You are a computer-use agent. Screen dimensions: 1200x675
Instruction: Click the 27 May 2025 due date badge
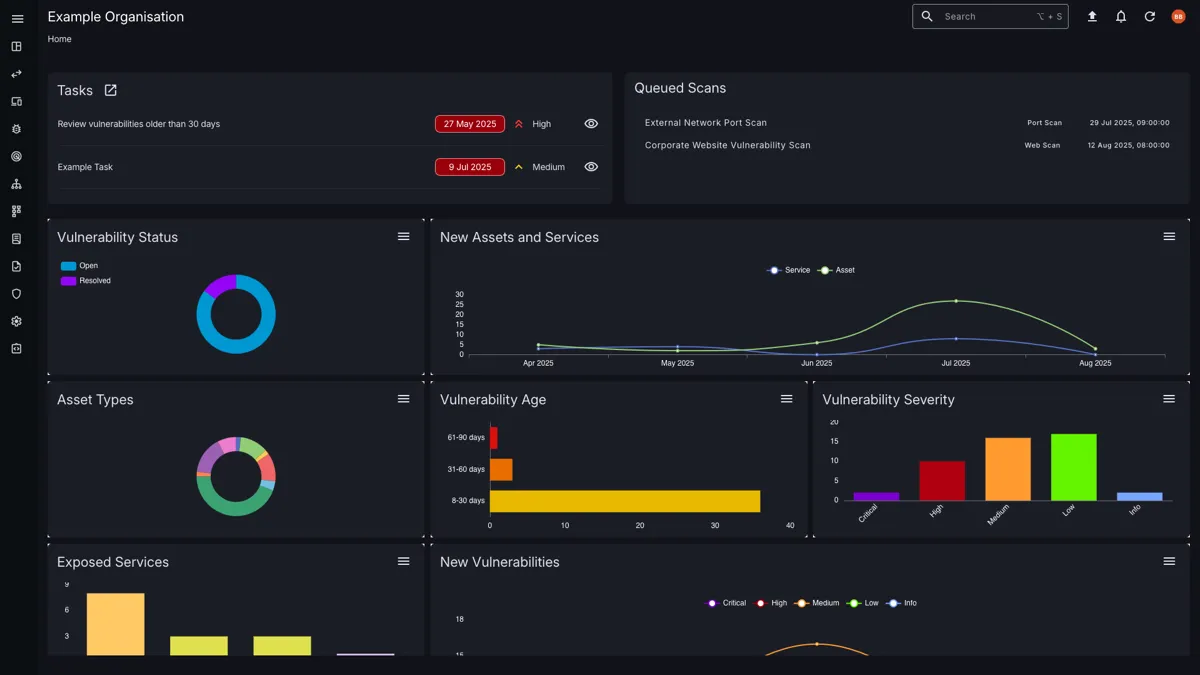[x=469, y=123]
